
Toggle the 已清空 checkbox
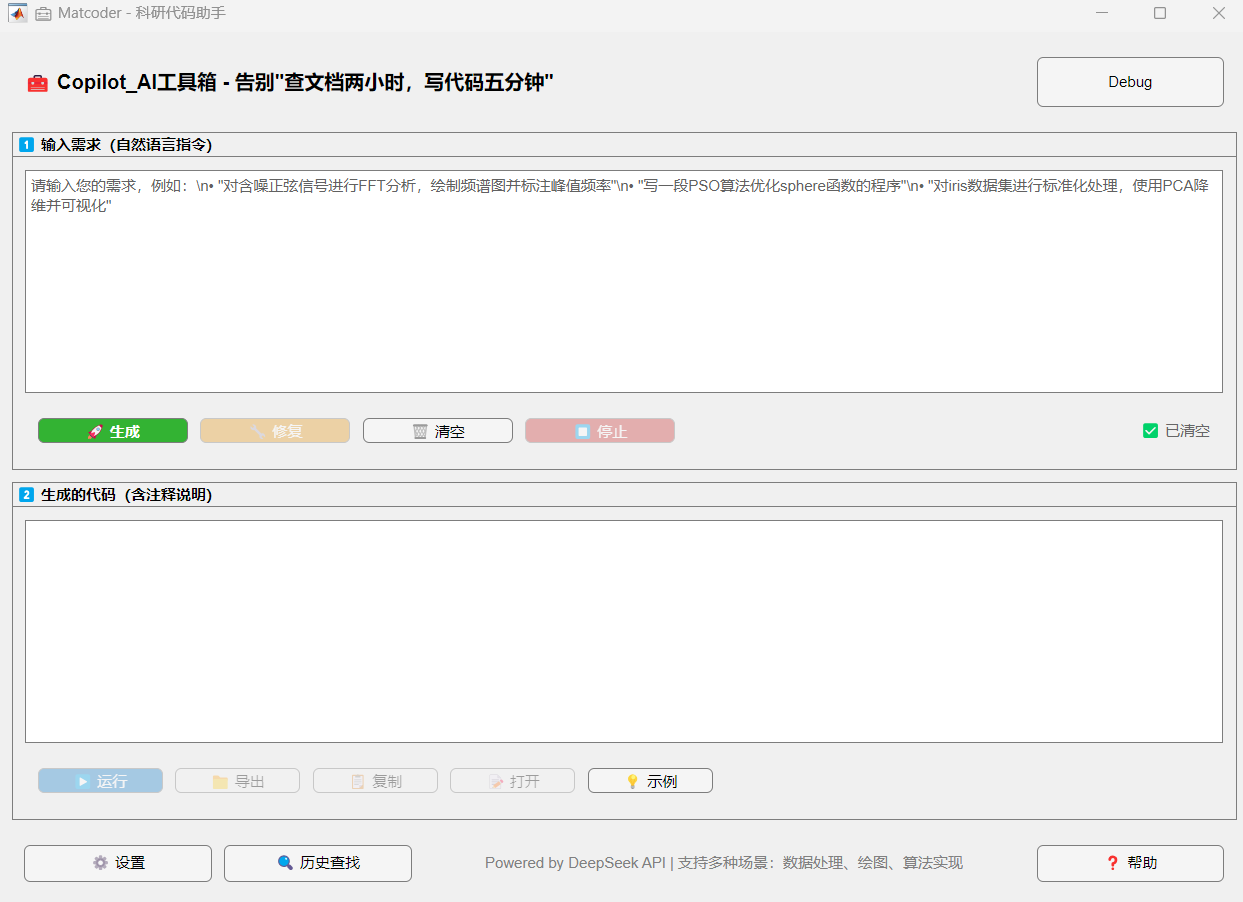click(1150, 431)
